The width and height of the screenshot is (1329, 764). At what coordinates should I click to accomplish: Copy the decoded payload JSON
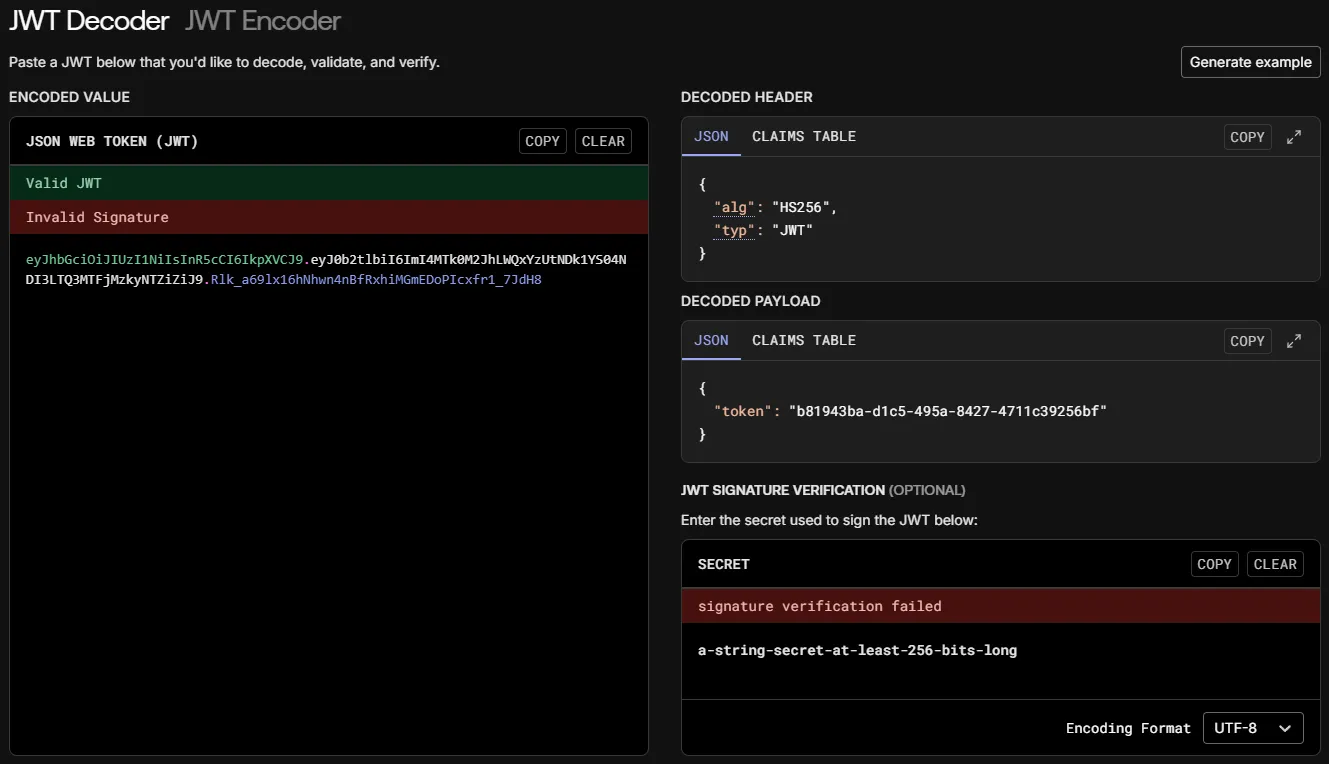[1247, 341]
